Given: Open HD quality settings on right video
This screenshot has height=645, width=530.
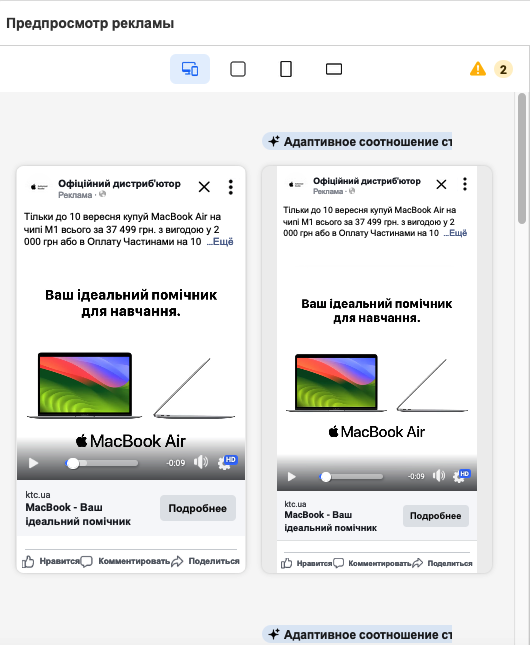Looking at the screenshot, I should [461, 476].
